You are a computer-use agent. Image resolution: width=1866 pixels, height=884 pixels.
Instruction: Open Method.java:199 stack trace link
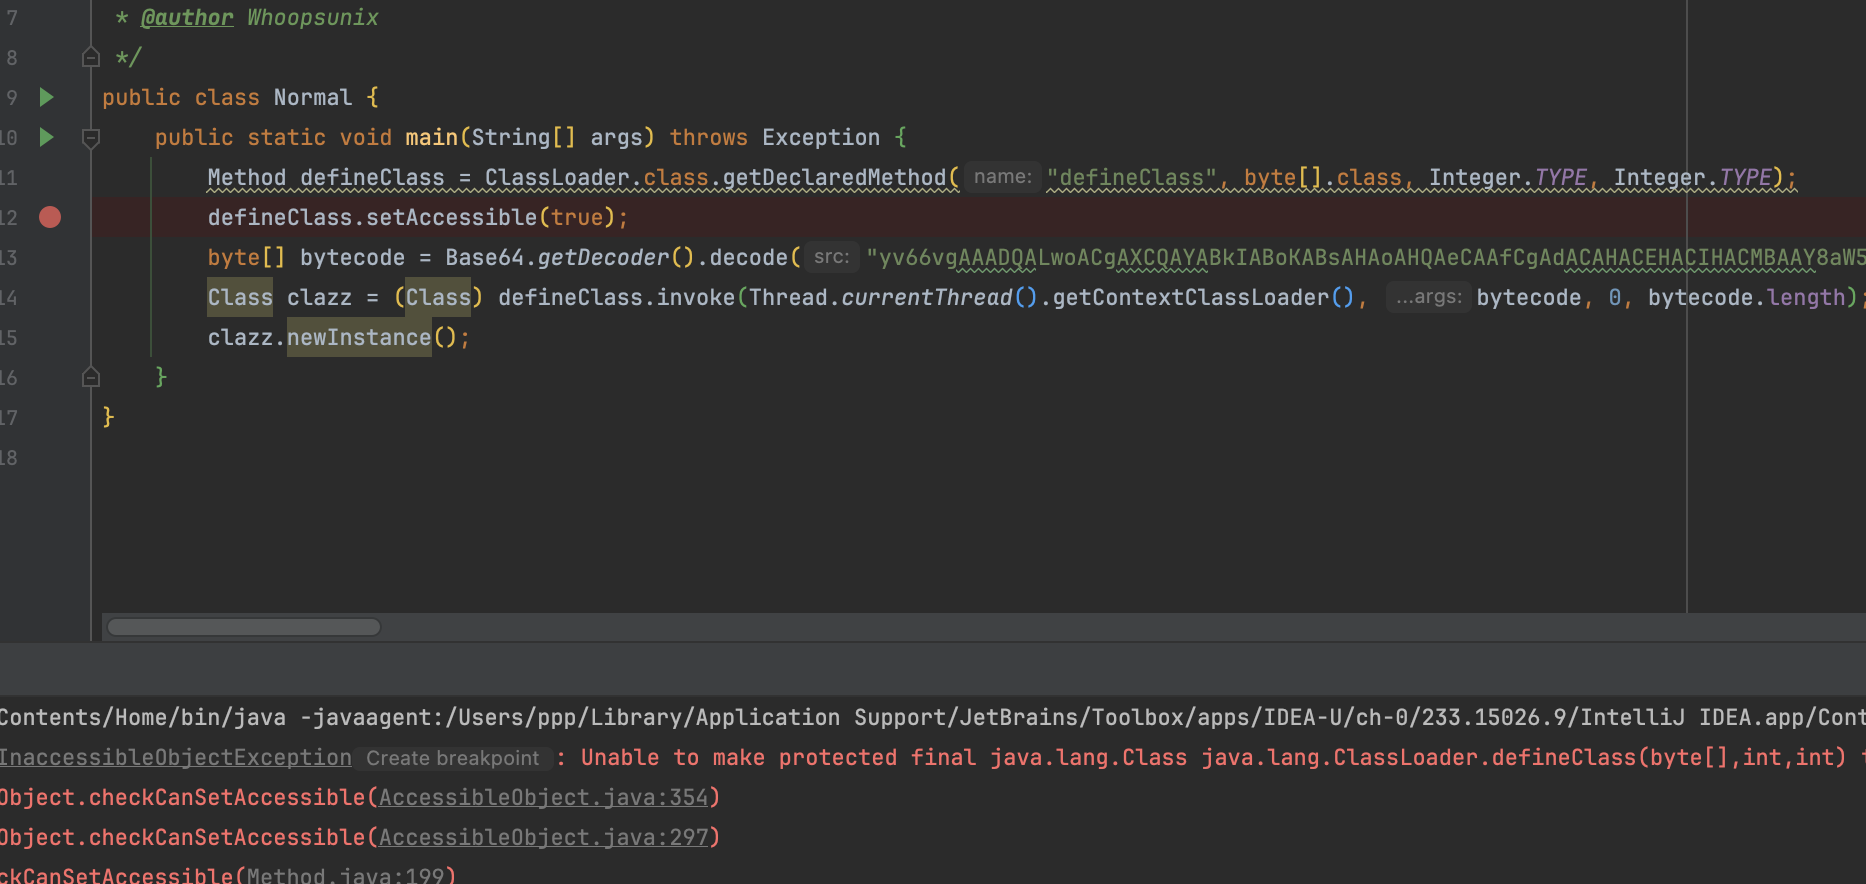(x=345, y=876)
